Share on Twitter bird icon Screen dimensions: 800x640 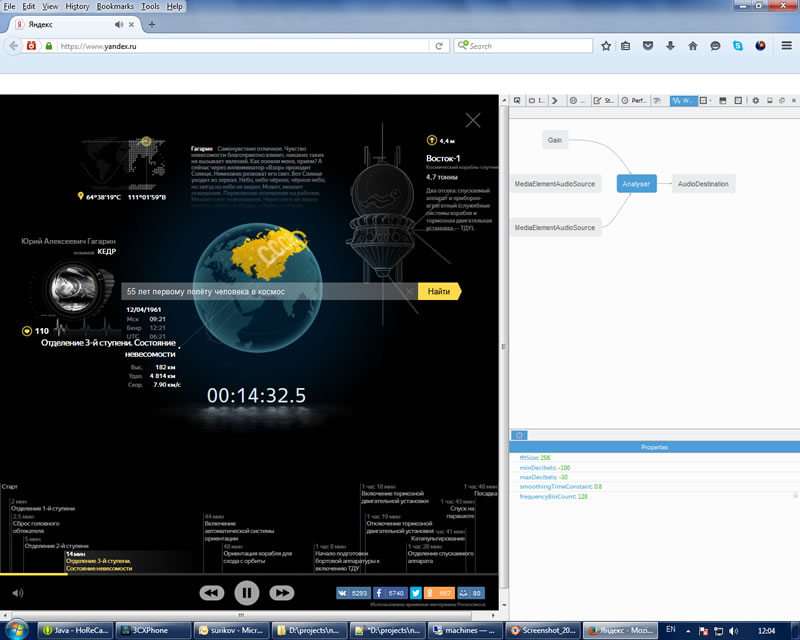pyautogui.click(x=416, y=593)
